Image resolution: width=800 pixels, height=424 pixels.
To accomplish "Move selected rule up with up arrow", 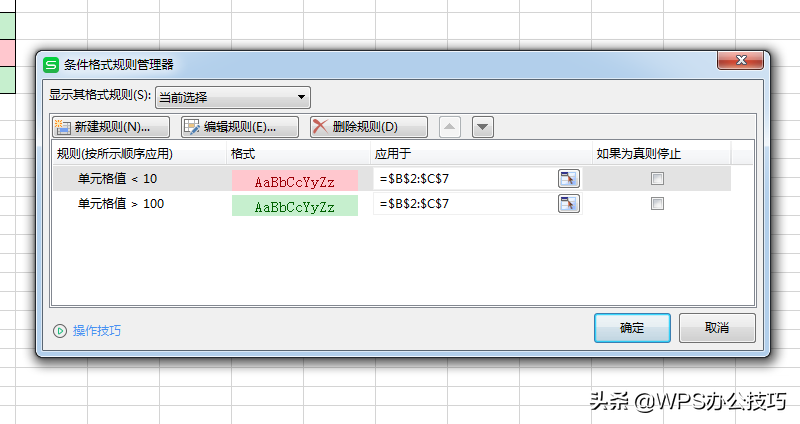I will coord(450,127).
